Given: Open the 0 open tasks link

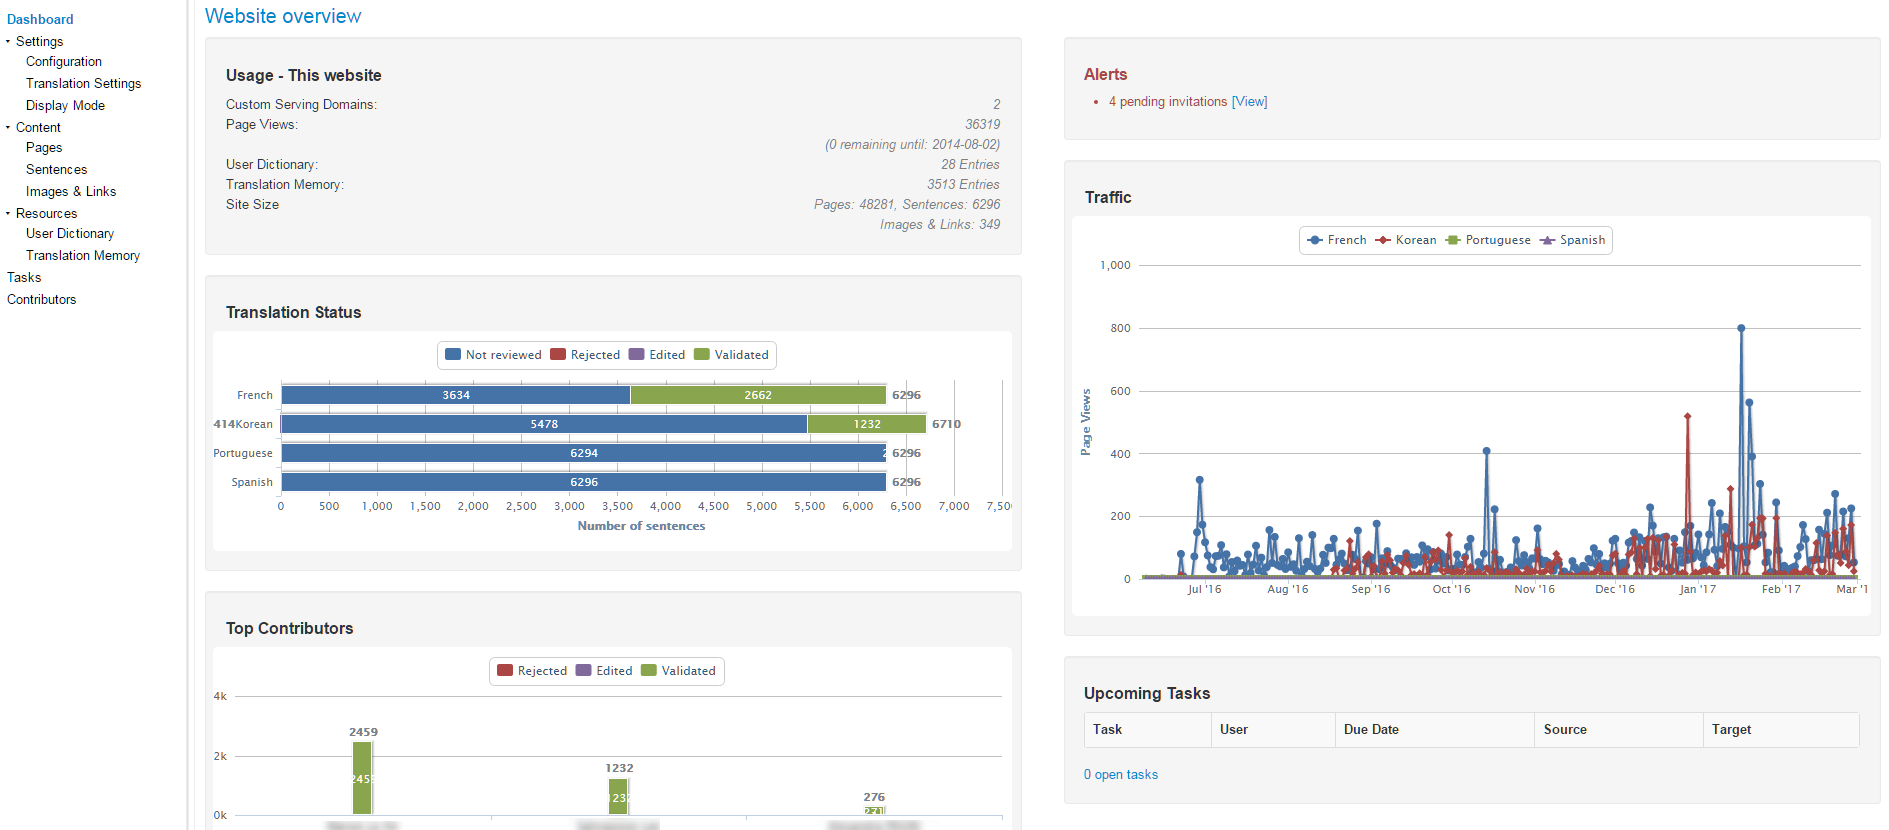Looking at the screenshot, I should click(1121, 775).
